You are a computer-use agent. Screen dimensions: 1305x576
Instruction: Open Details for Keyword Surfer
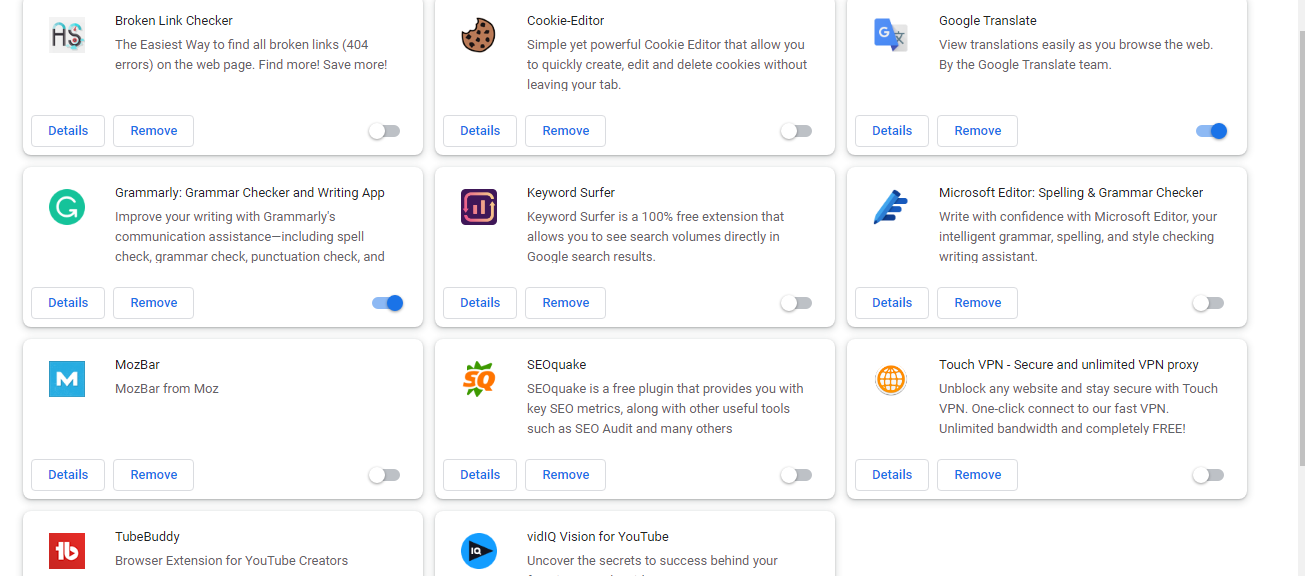tap(479, 302)
